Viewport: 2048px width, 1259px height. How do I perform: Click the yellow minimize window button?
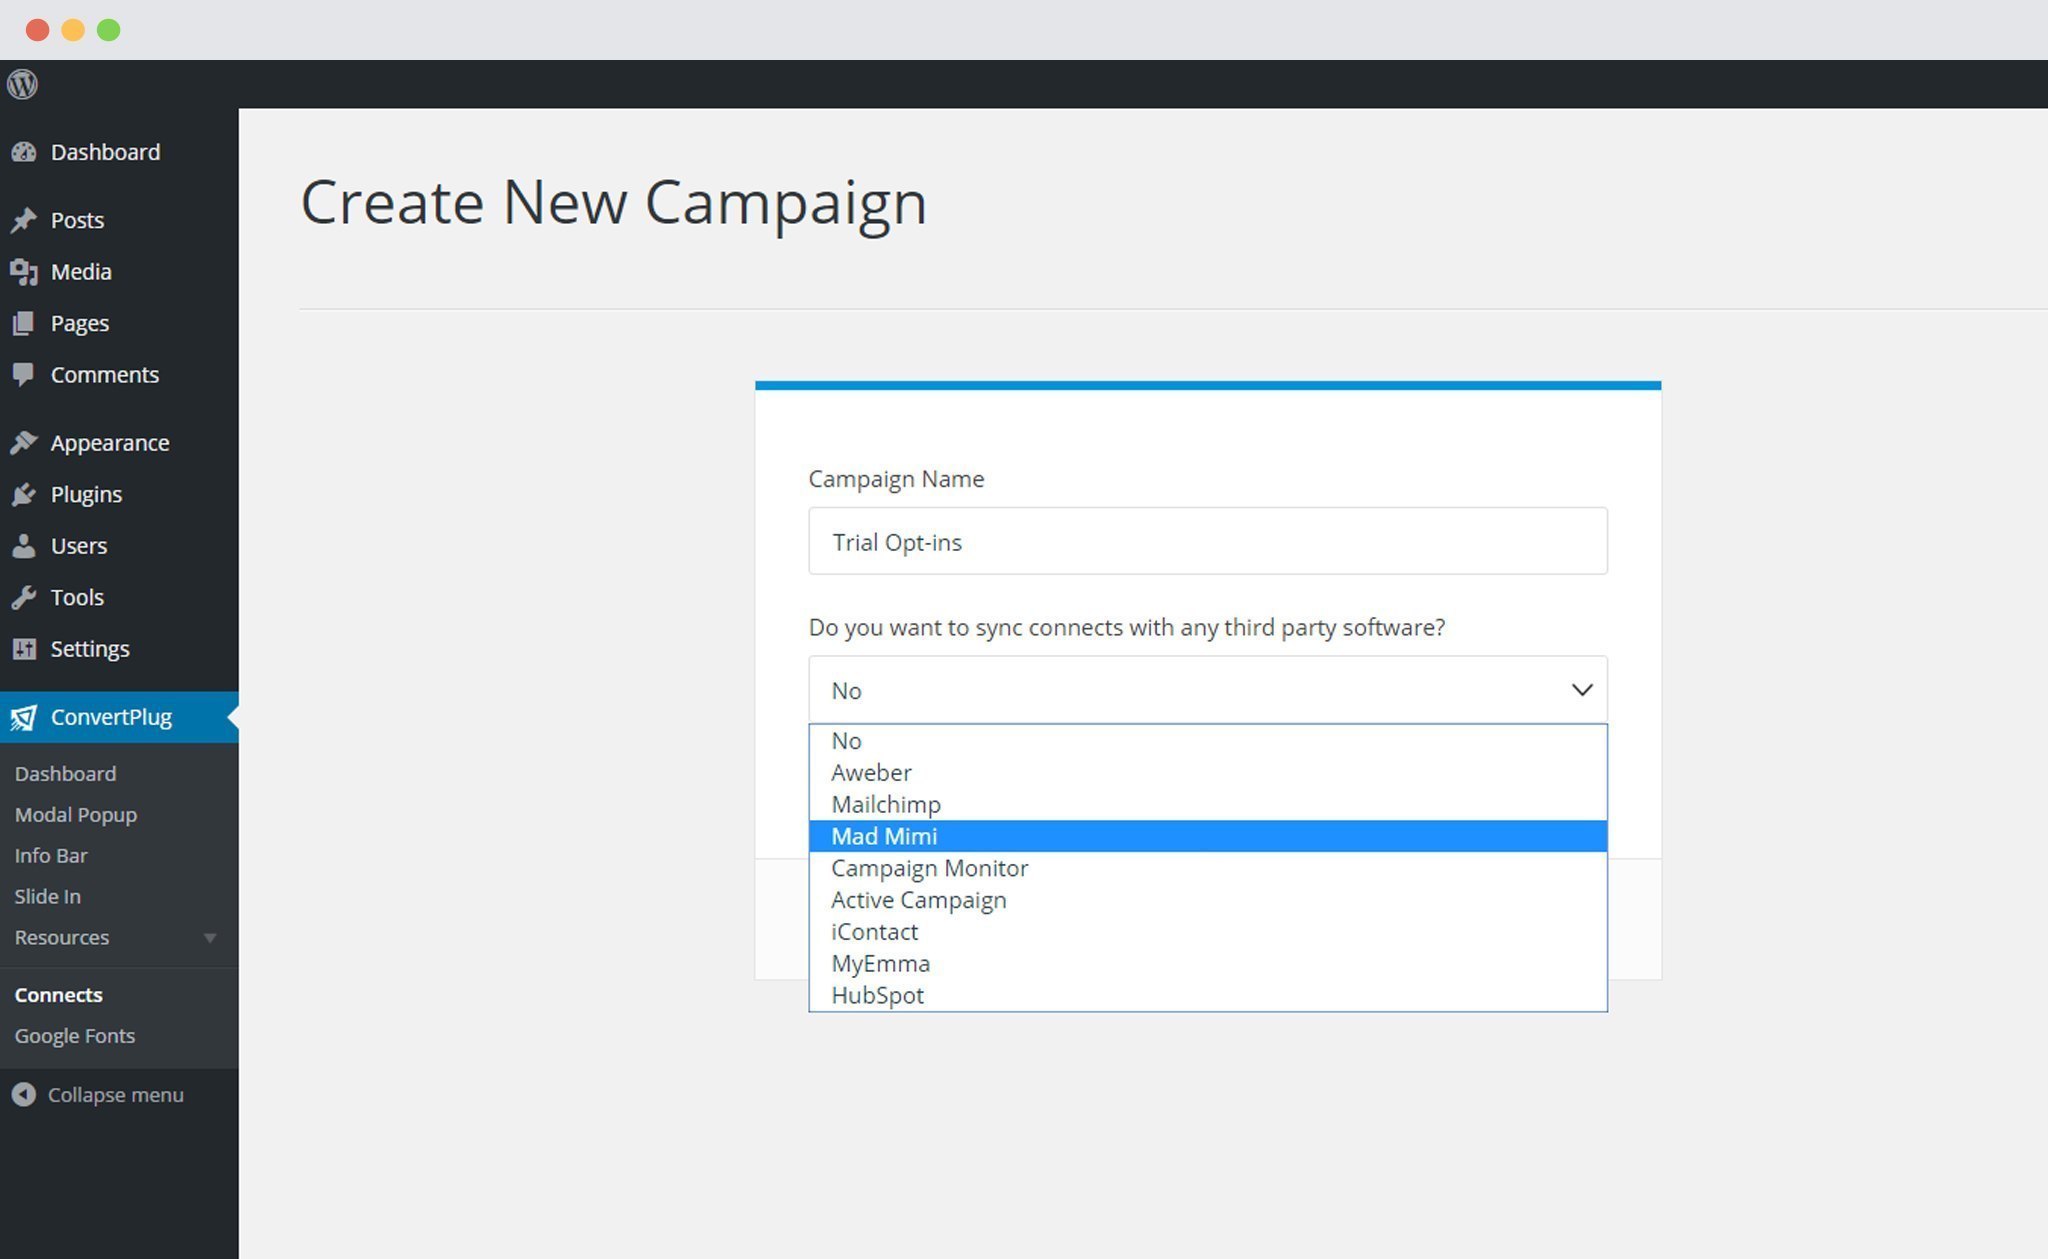[73, 30]
